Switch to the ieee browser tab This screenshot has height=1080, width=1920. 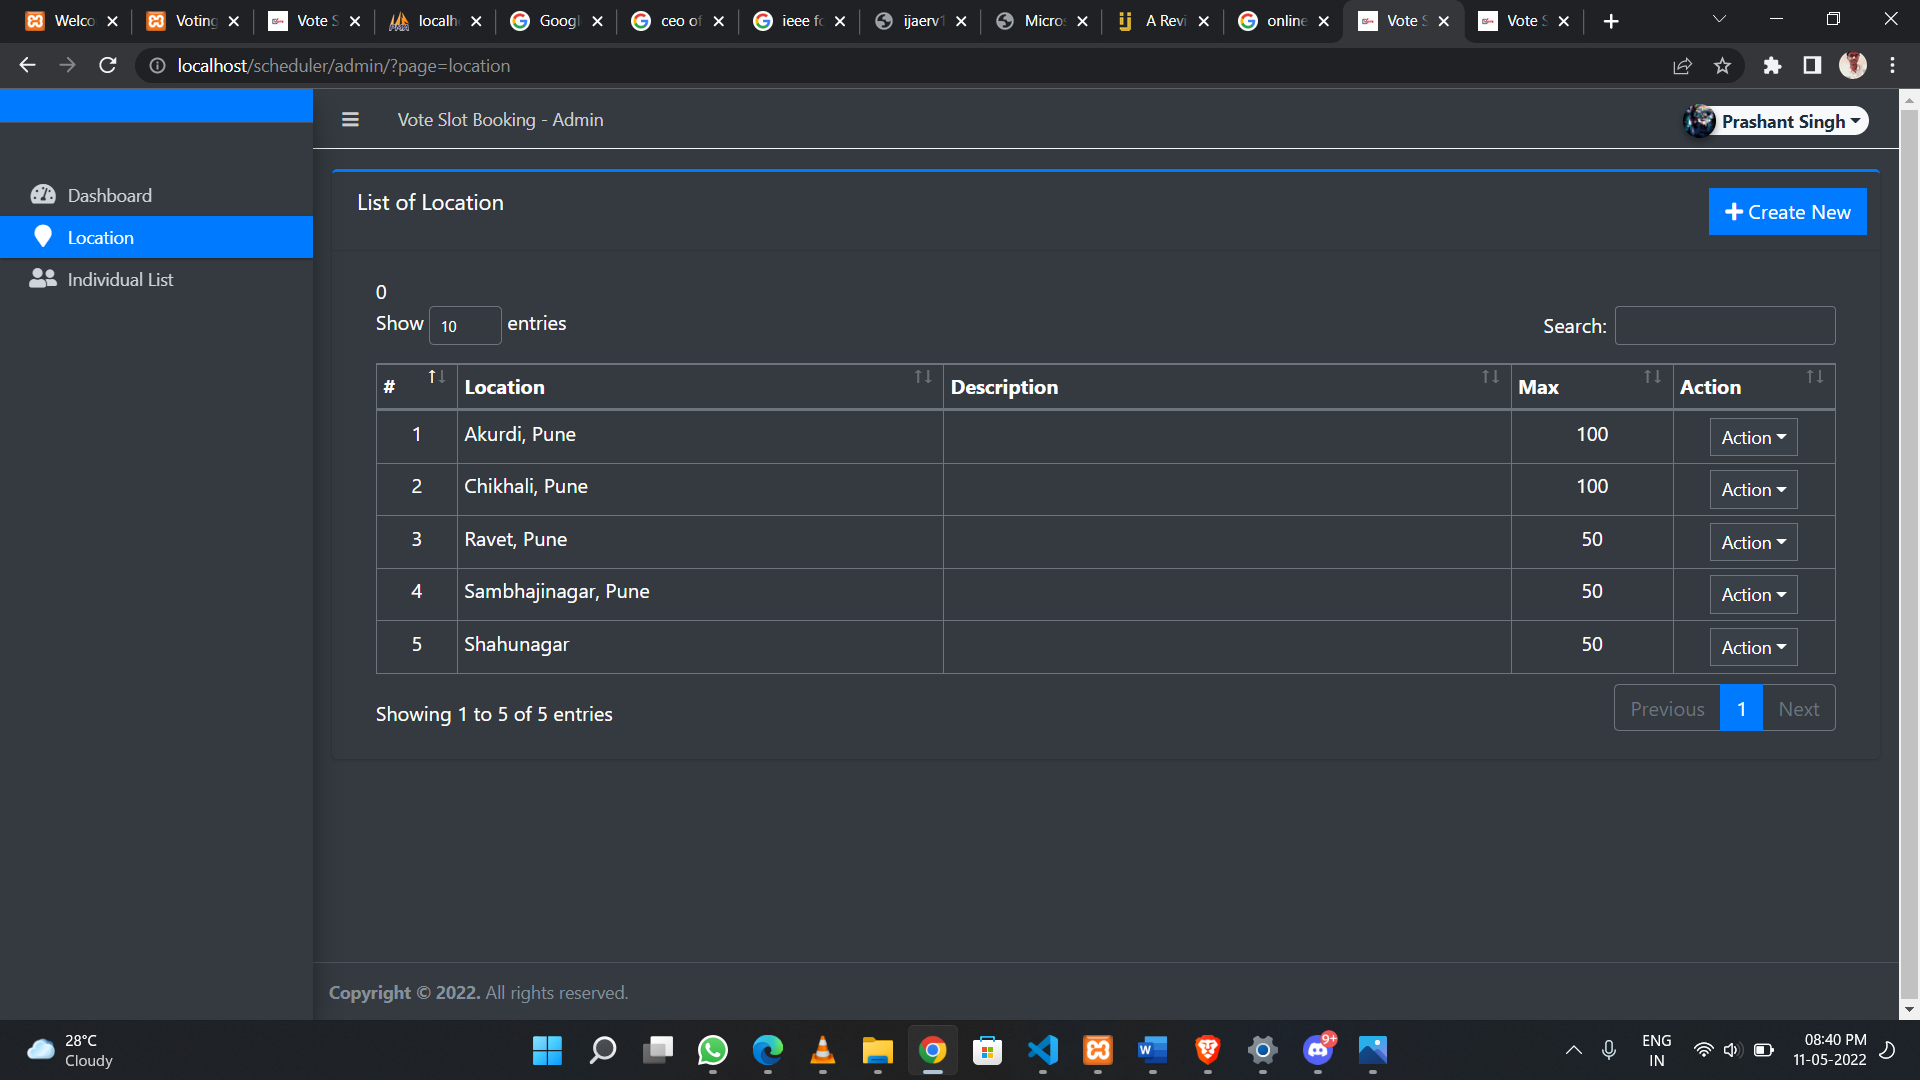point(800,21)
